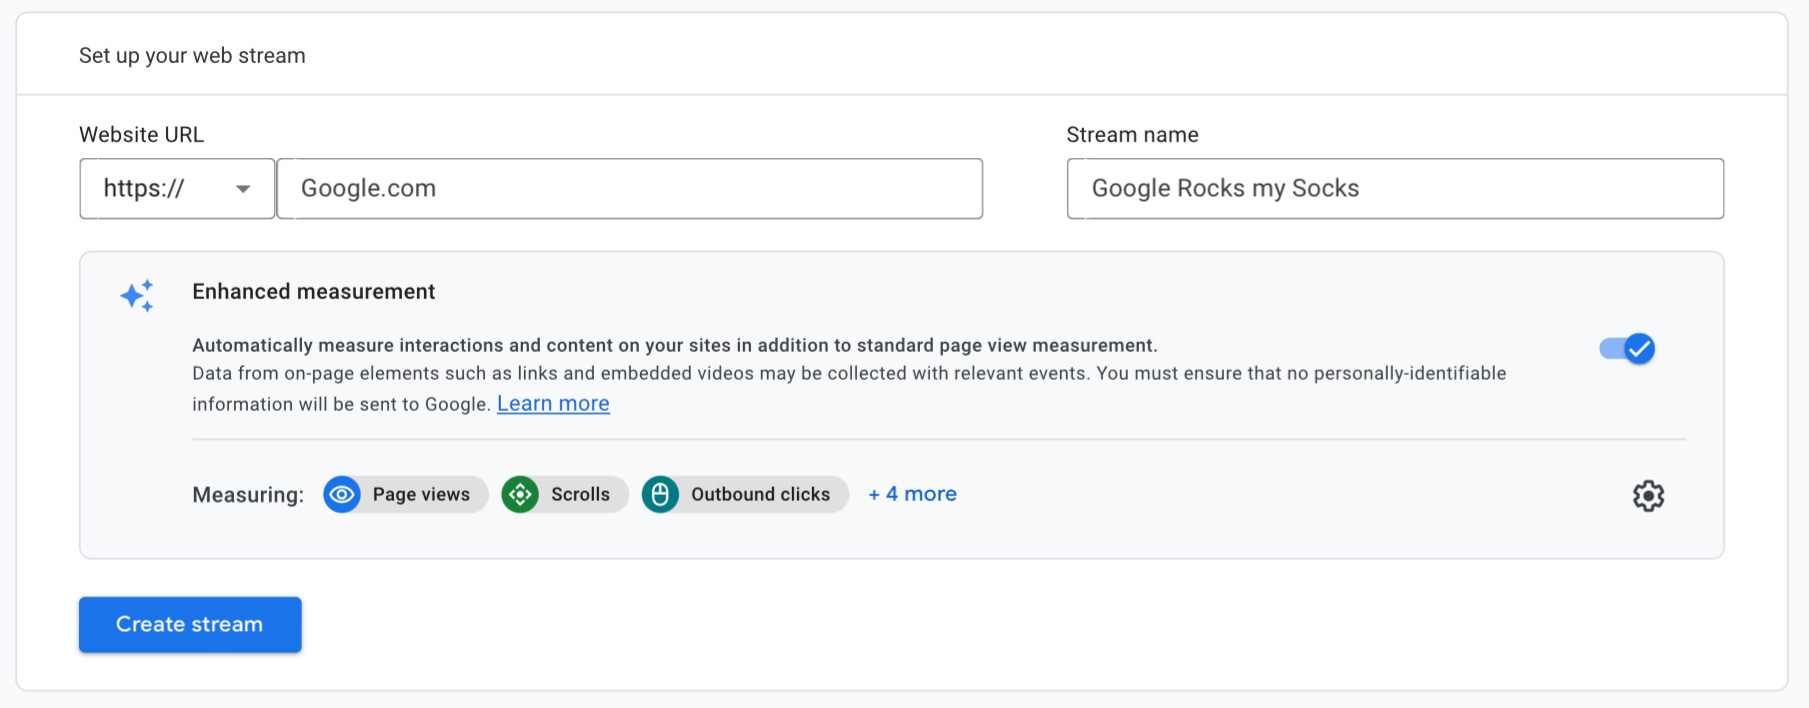Click the Create stream button
Image resolution: width=1809 pixels, height=708 pixels.
tap(190, 625)
